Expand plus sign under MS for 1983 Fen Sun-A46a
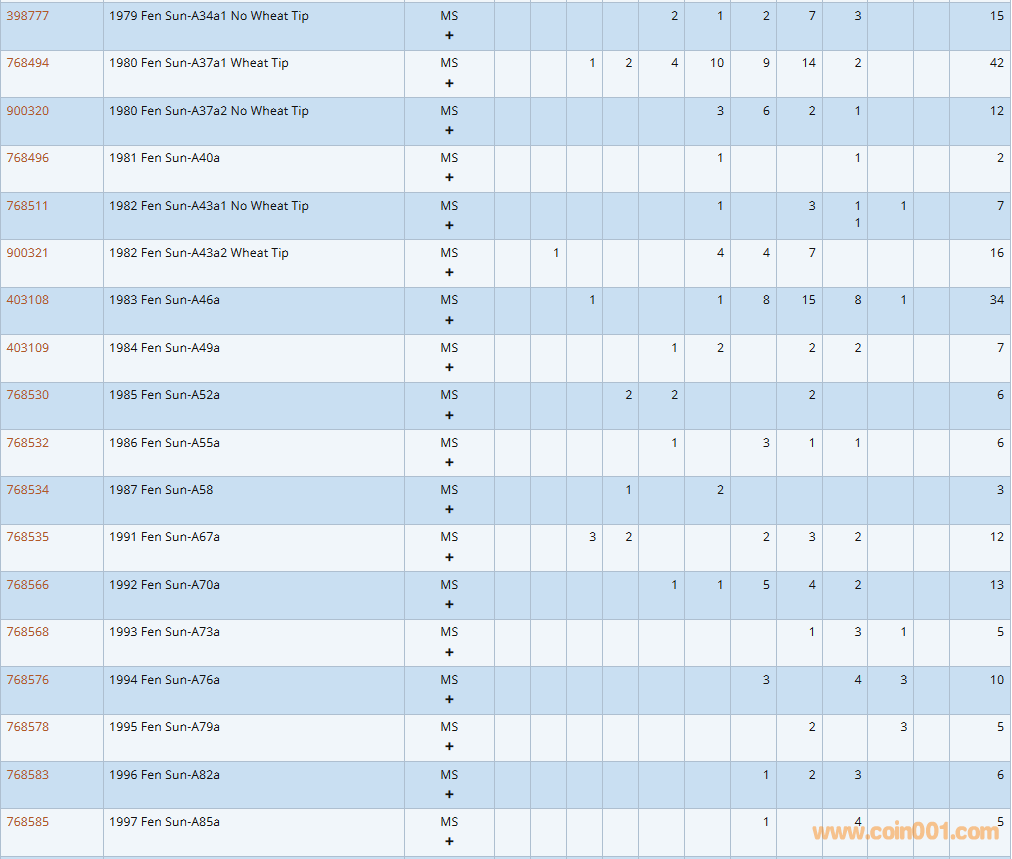1012x859 pixels. [449, 320]
